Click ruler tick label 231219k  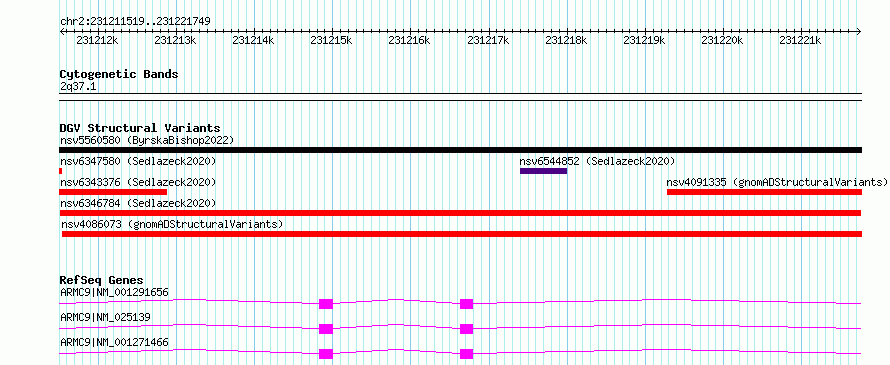pos(644,40)
